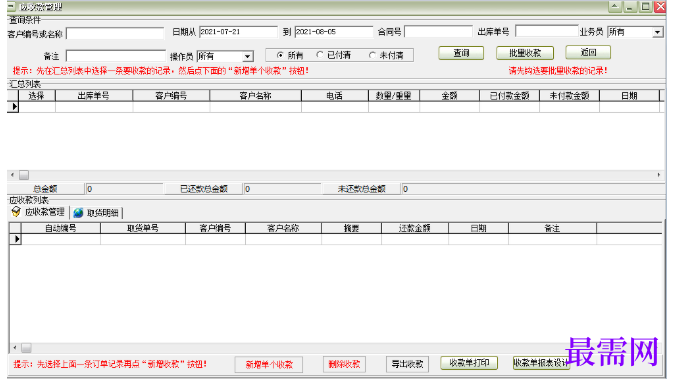Click the receivables list current row indicator
The image size is (677, 383).
pyautogui.click(x=16, y=239)
